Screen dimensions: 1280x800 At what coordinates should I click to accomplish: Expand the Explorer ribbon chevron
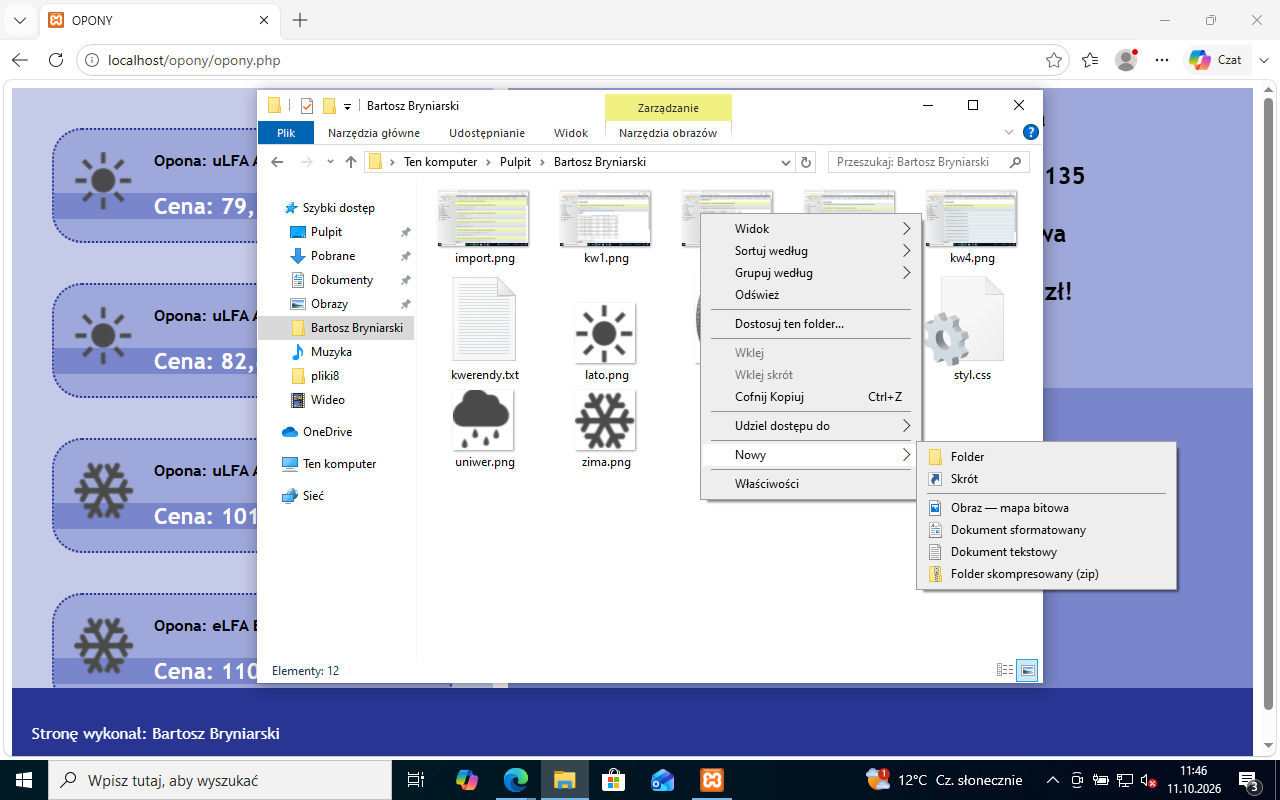tap(1008, 132)
